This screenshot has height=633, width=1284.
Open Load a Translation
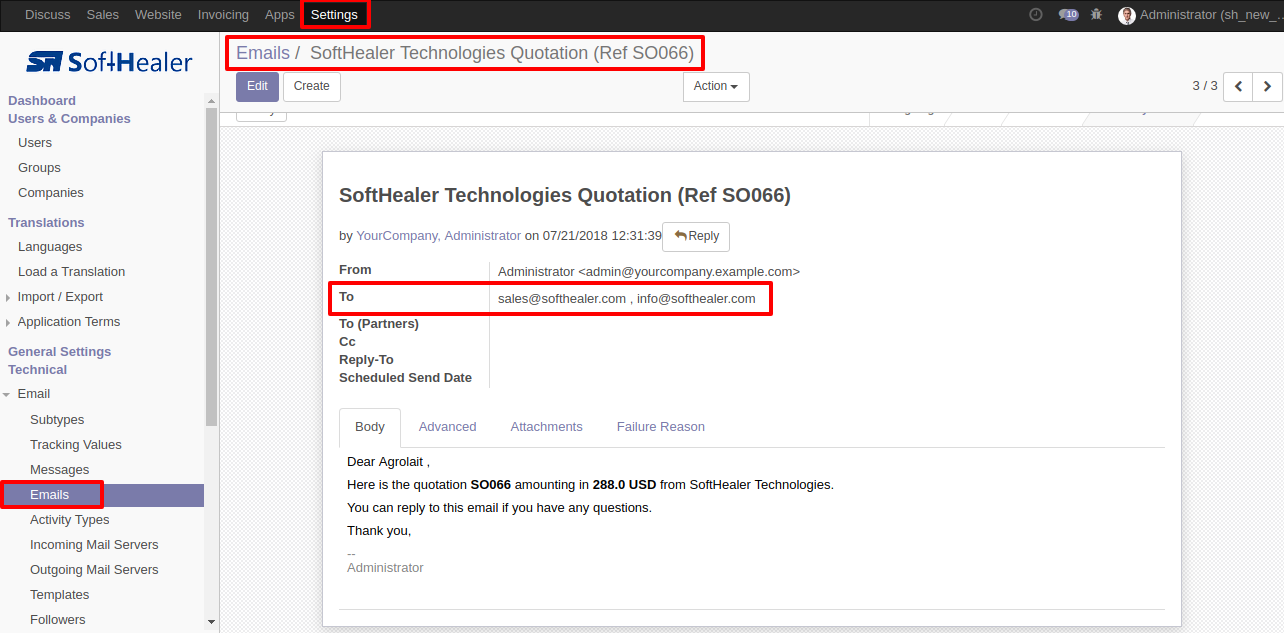click(71, 272)
